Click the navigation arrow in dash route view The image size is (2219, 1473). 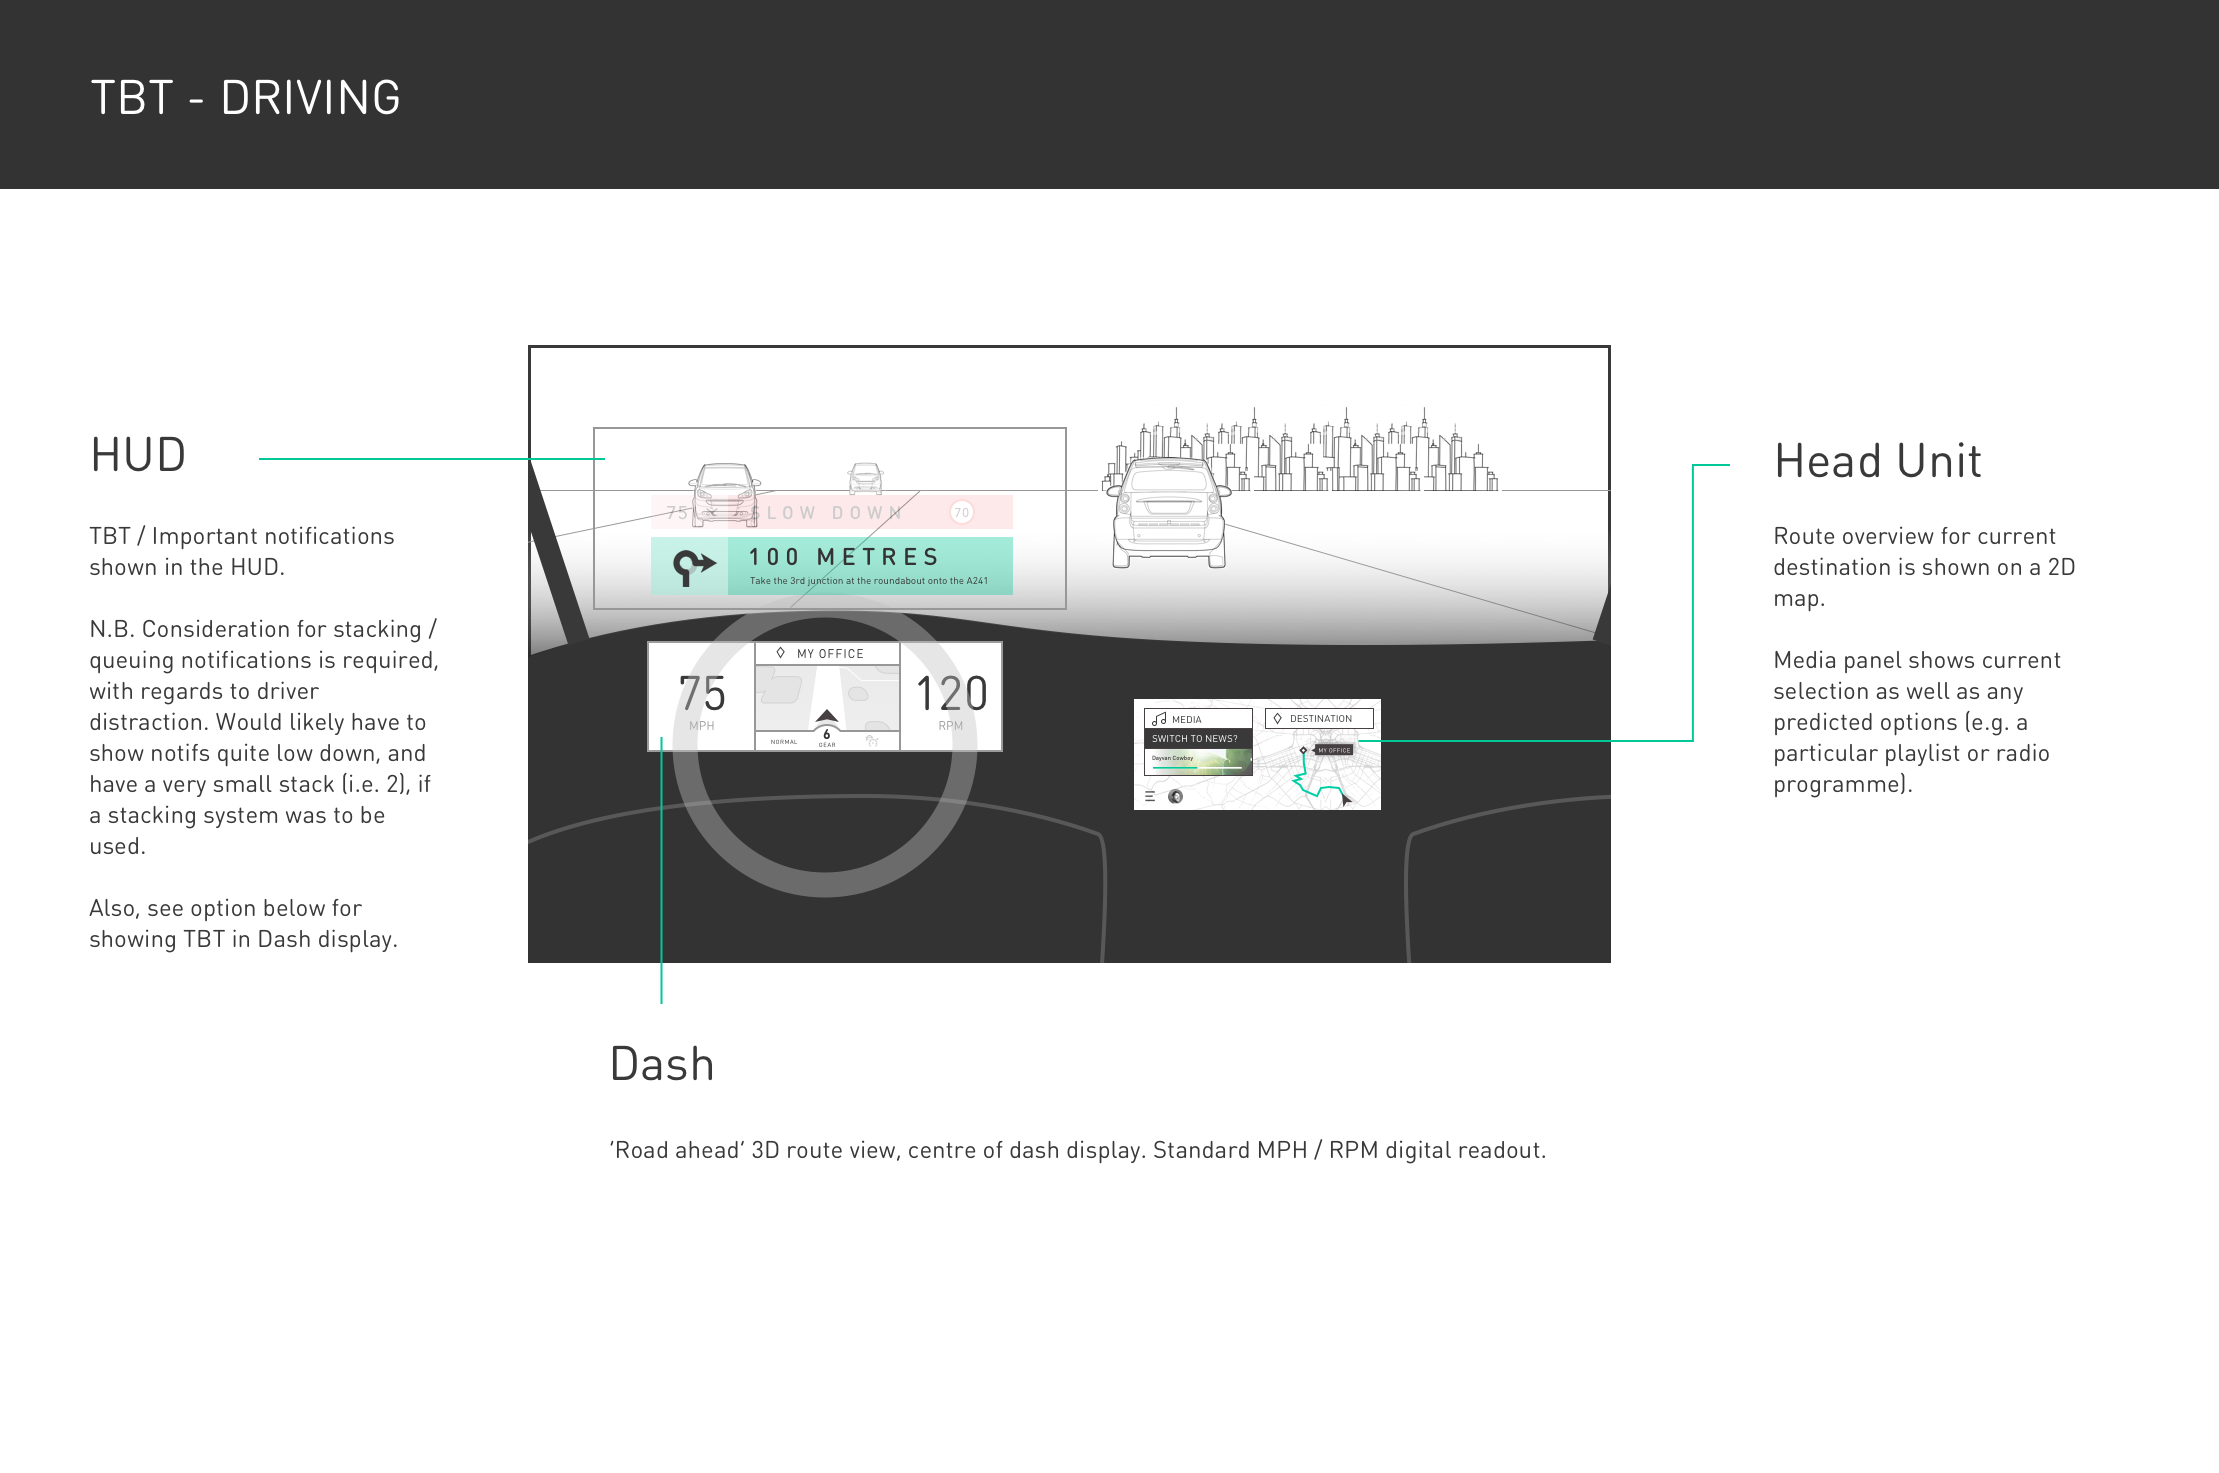pos(826,716)
